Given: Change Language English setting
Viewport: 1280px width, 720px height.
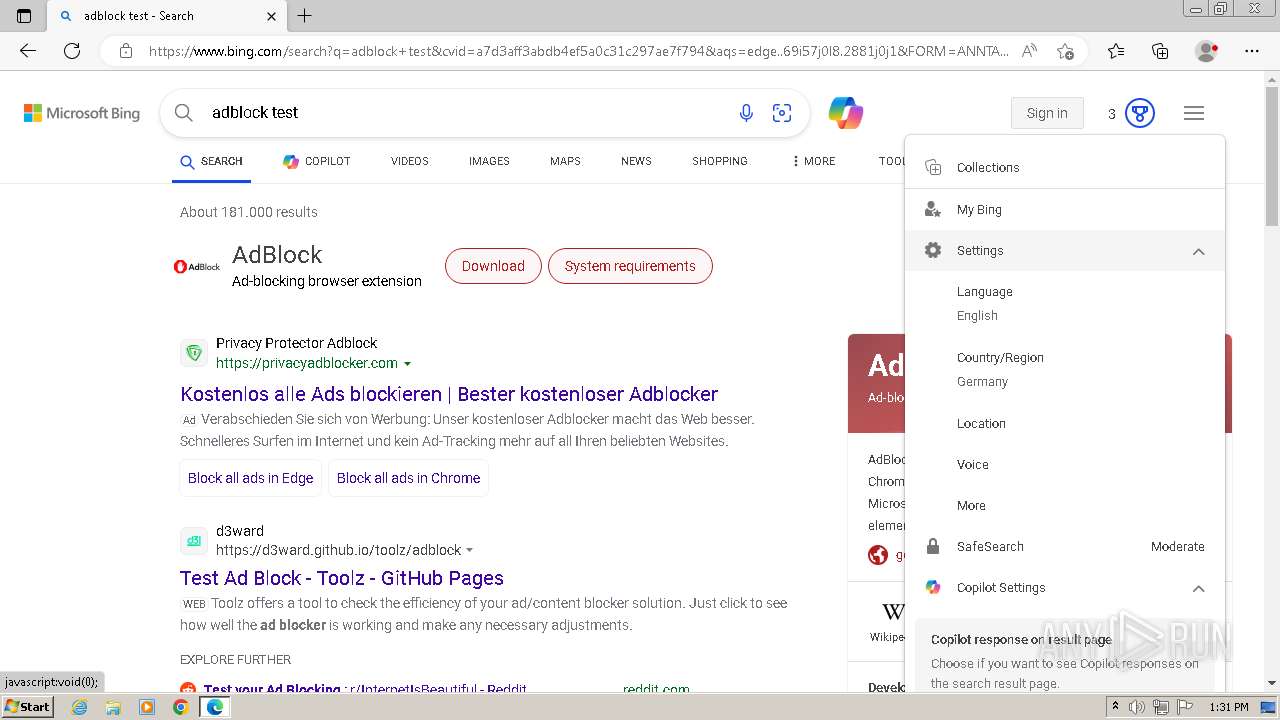Looking at the screenshot, I should 1065,303.
